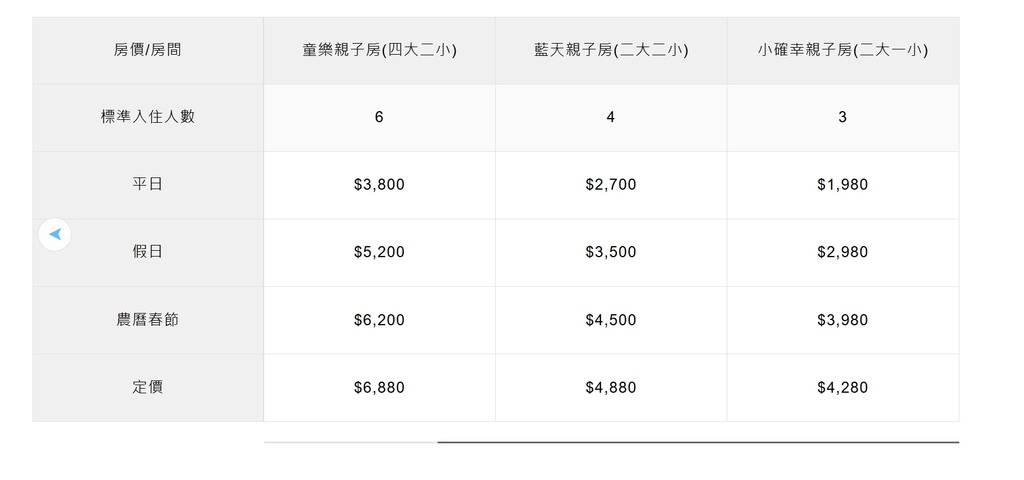Click the $1,980 price cell

[x=843, y=185]
